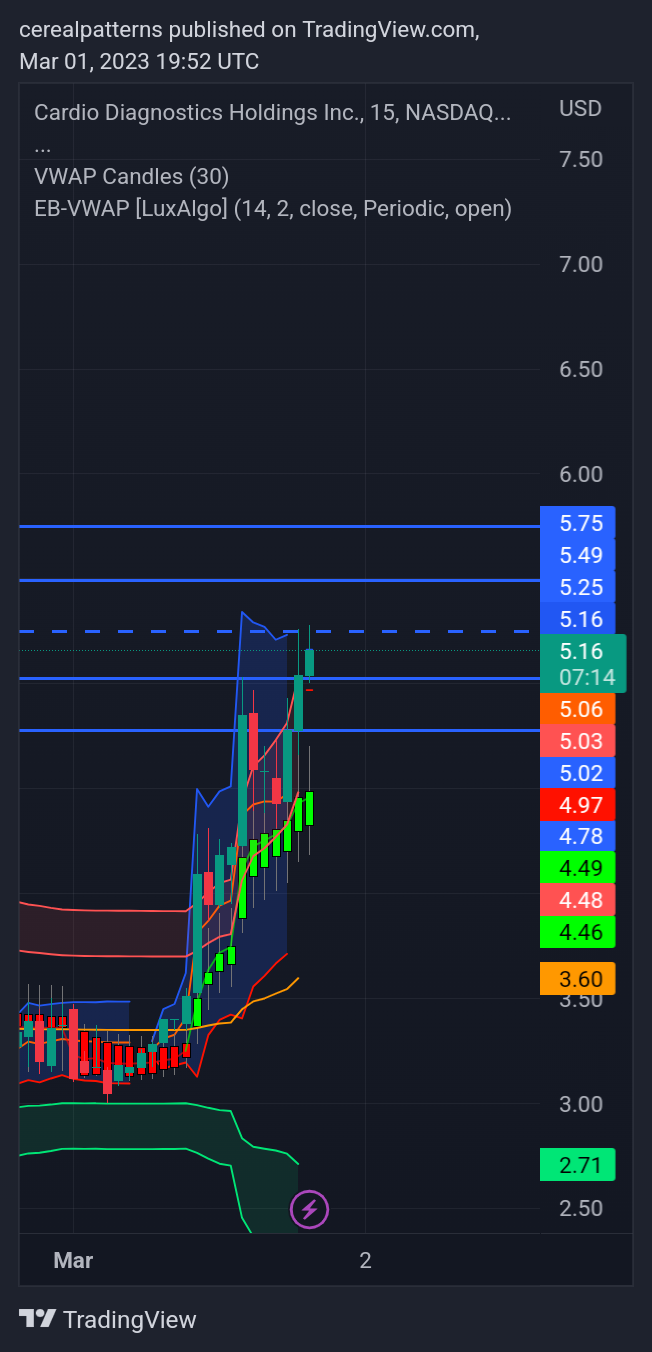Image resolution: width=652 pixels, height=1352 pixels.
Task: Click the 4.49 green price label
Action: (577, 868)
